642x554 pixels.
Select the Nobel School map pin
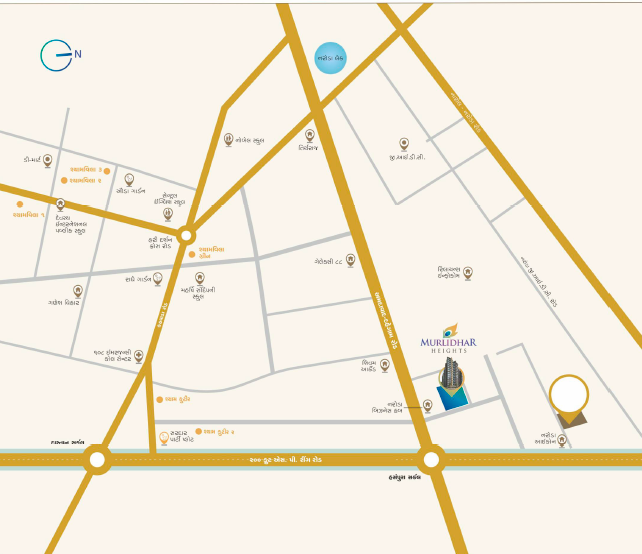pyautogui.click(x=228, y=140)
